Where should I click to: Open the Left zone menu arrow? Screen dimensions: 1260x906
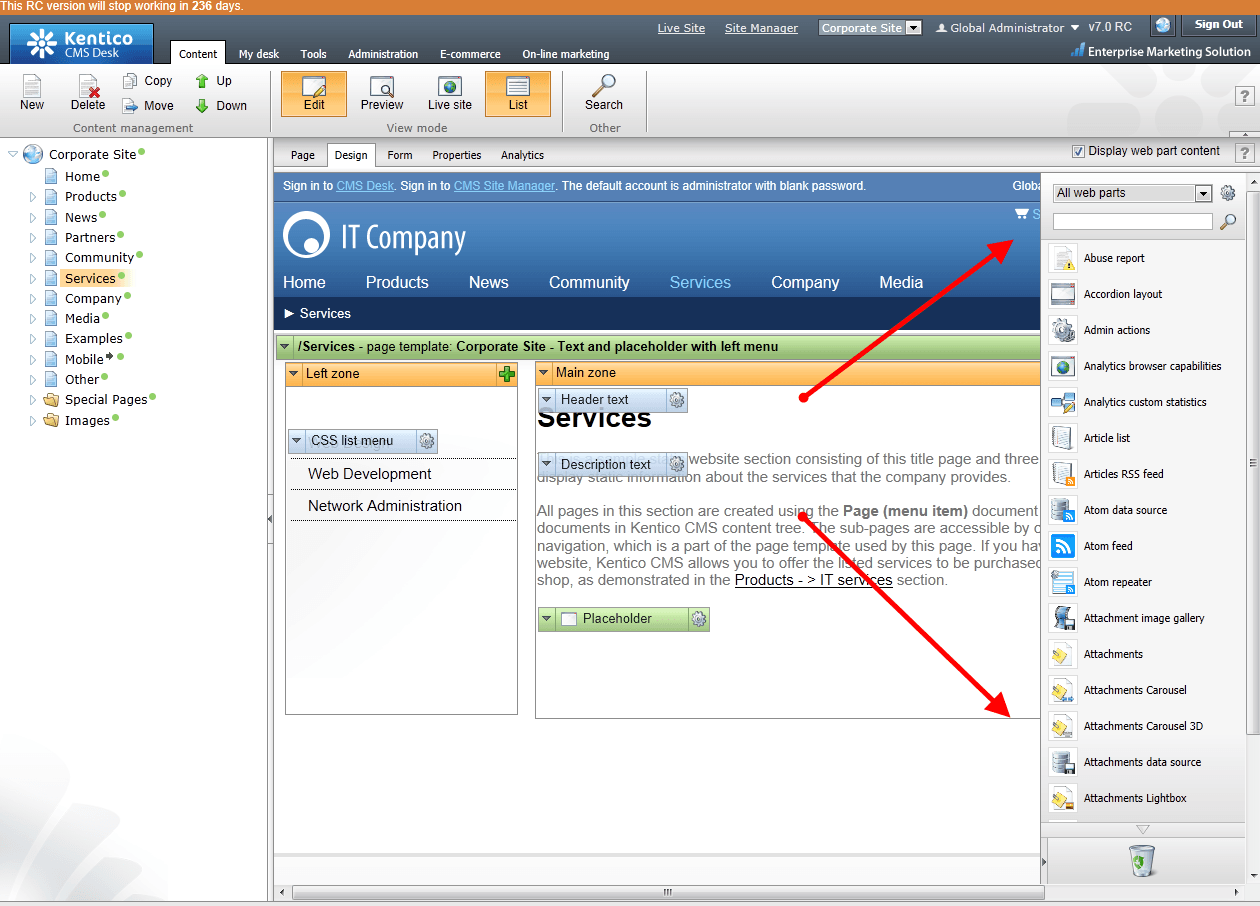coord(294,374)
